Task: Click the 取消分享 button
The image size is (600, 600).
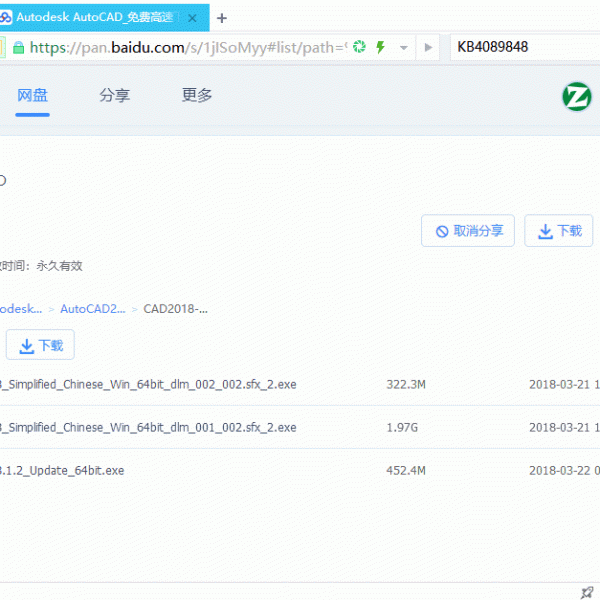Action: click(x=468, y=231)
